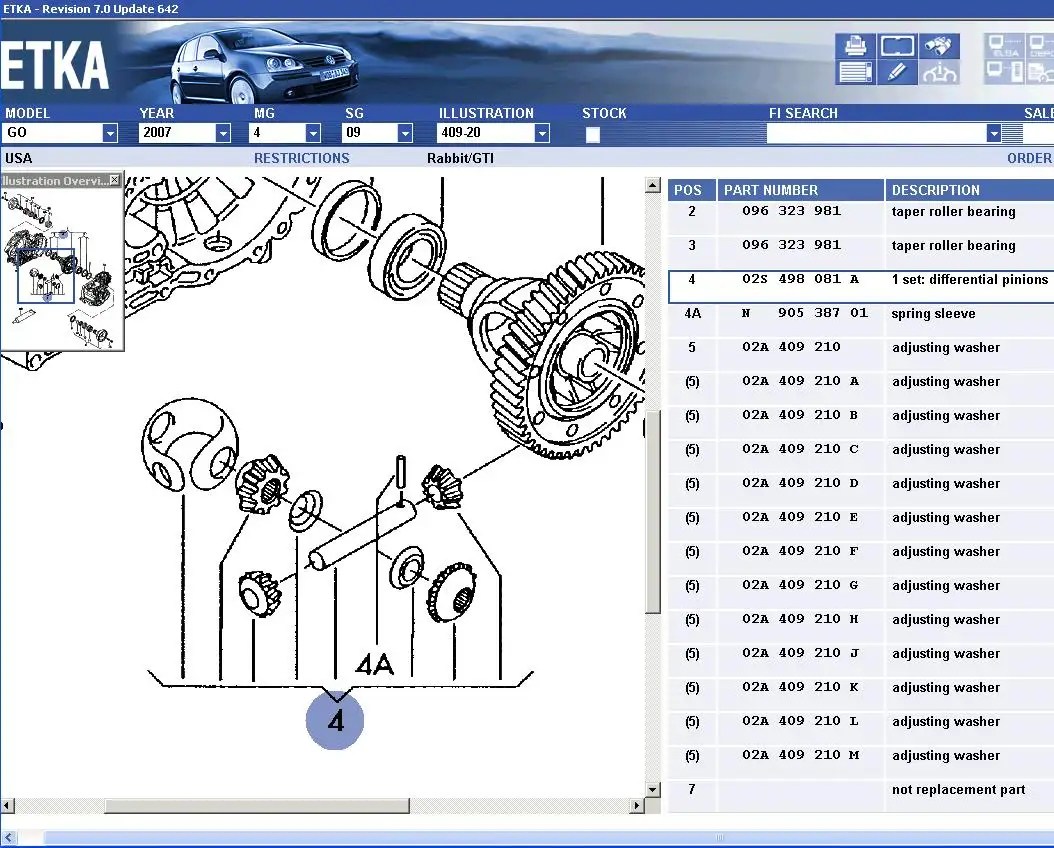Click position 7 in POS column

[x=692, y=789]
